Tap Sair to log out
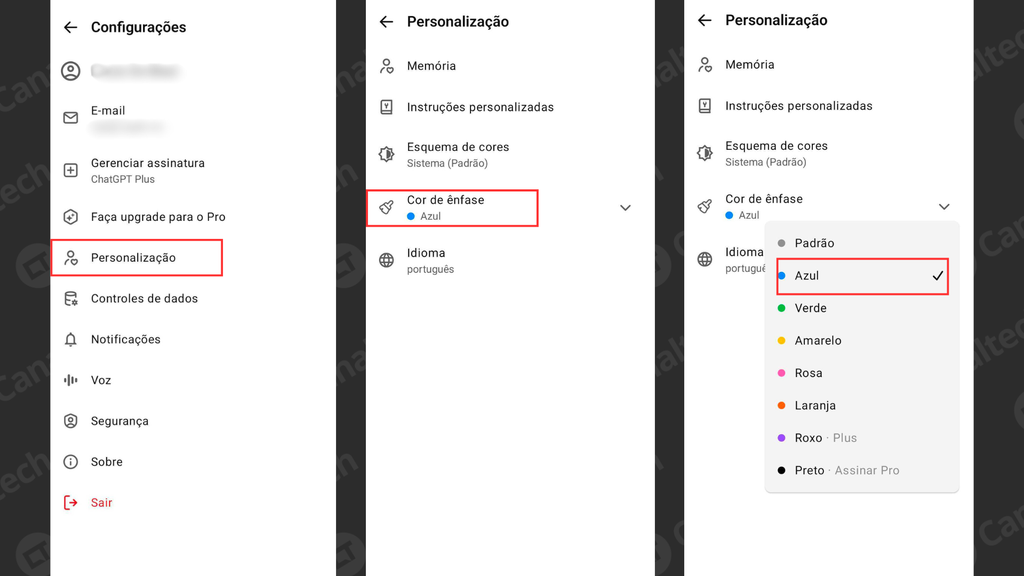 tap(101, 503)
